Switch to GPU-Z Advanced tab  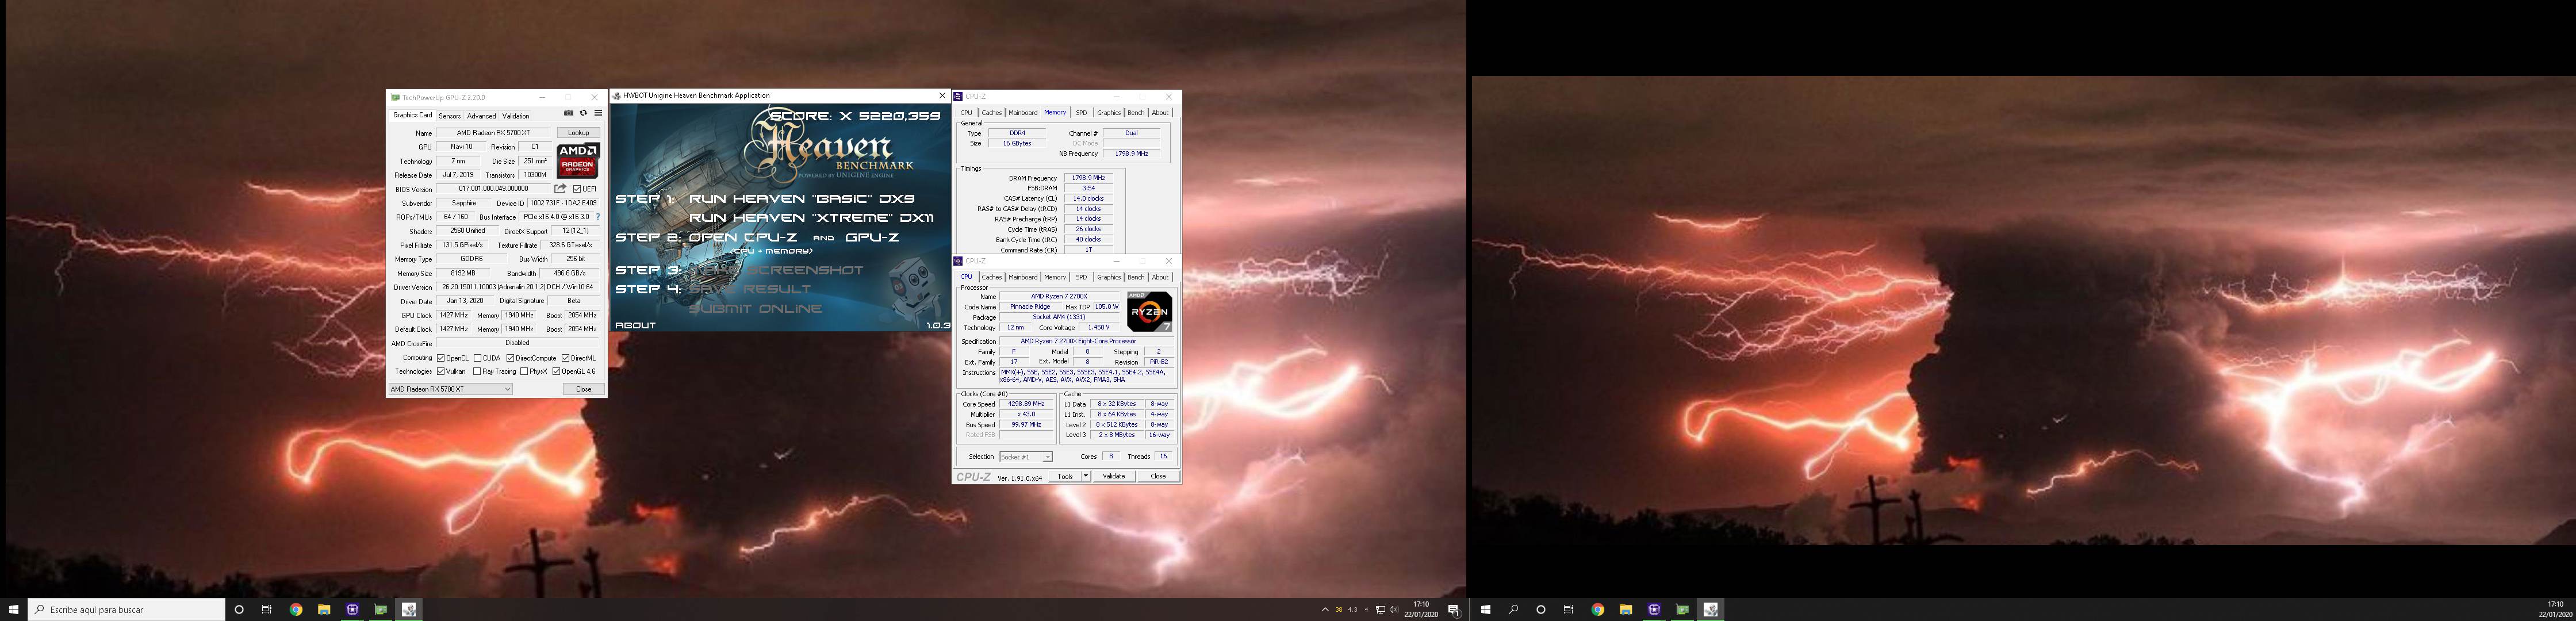(481, 116)
